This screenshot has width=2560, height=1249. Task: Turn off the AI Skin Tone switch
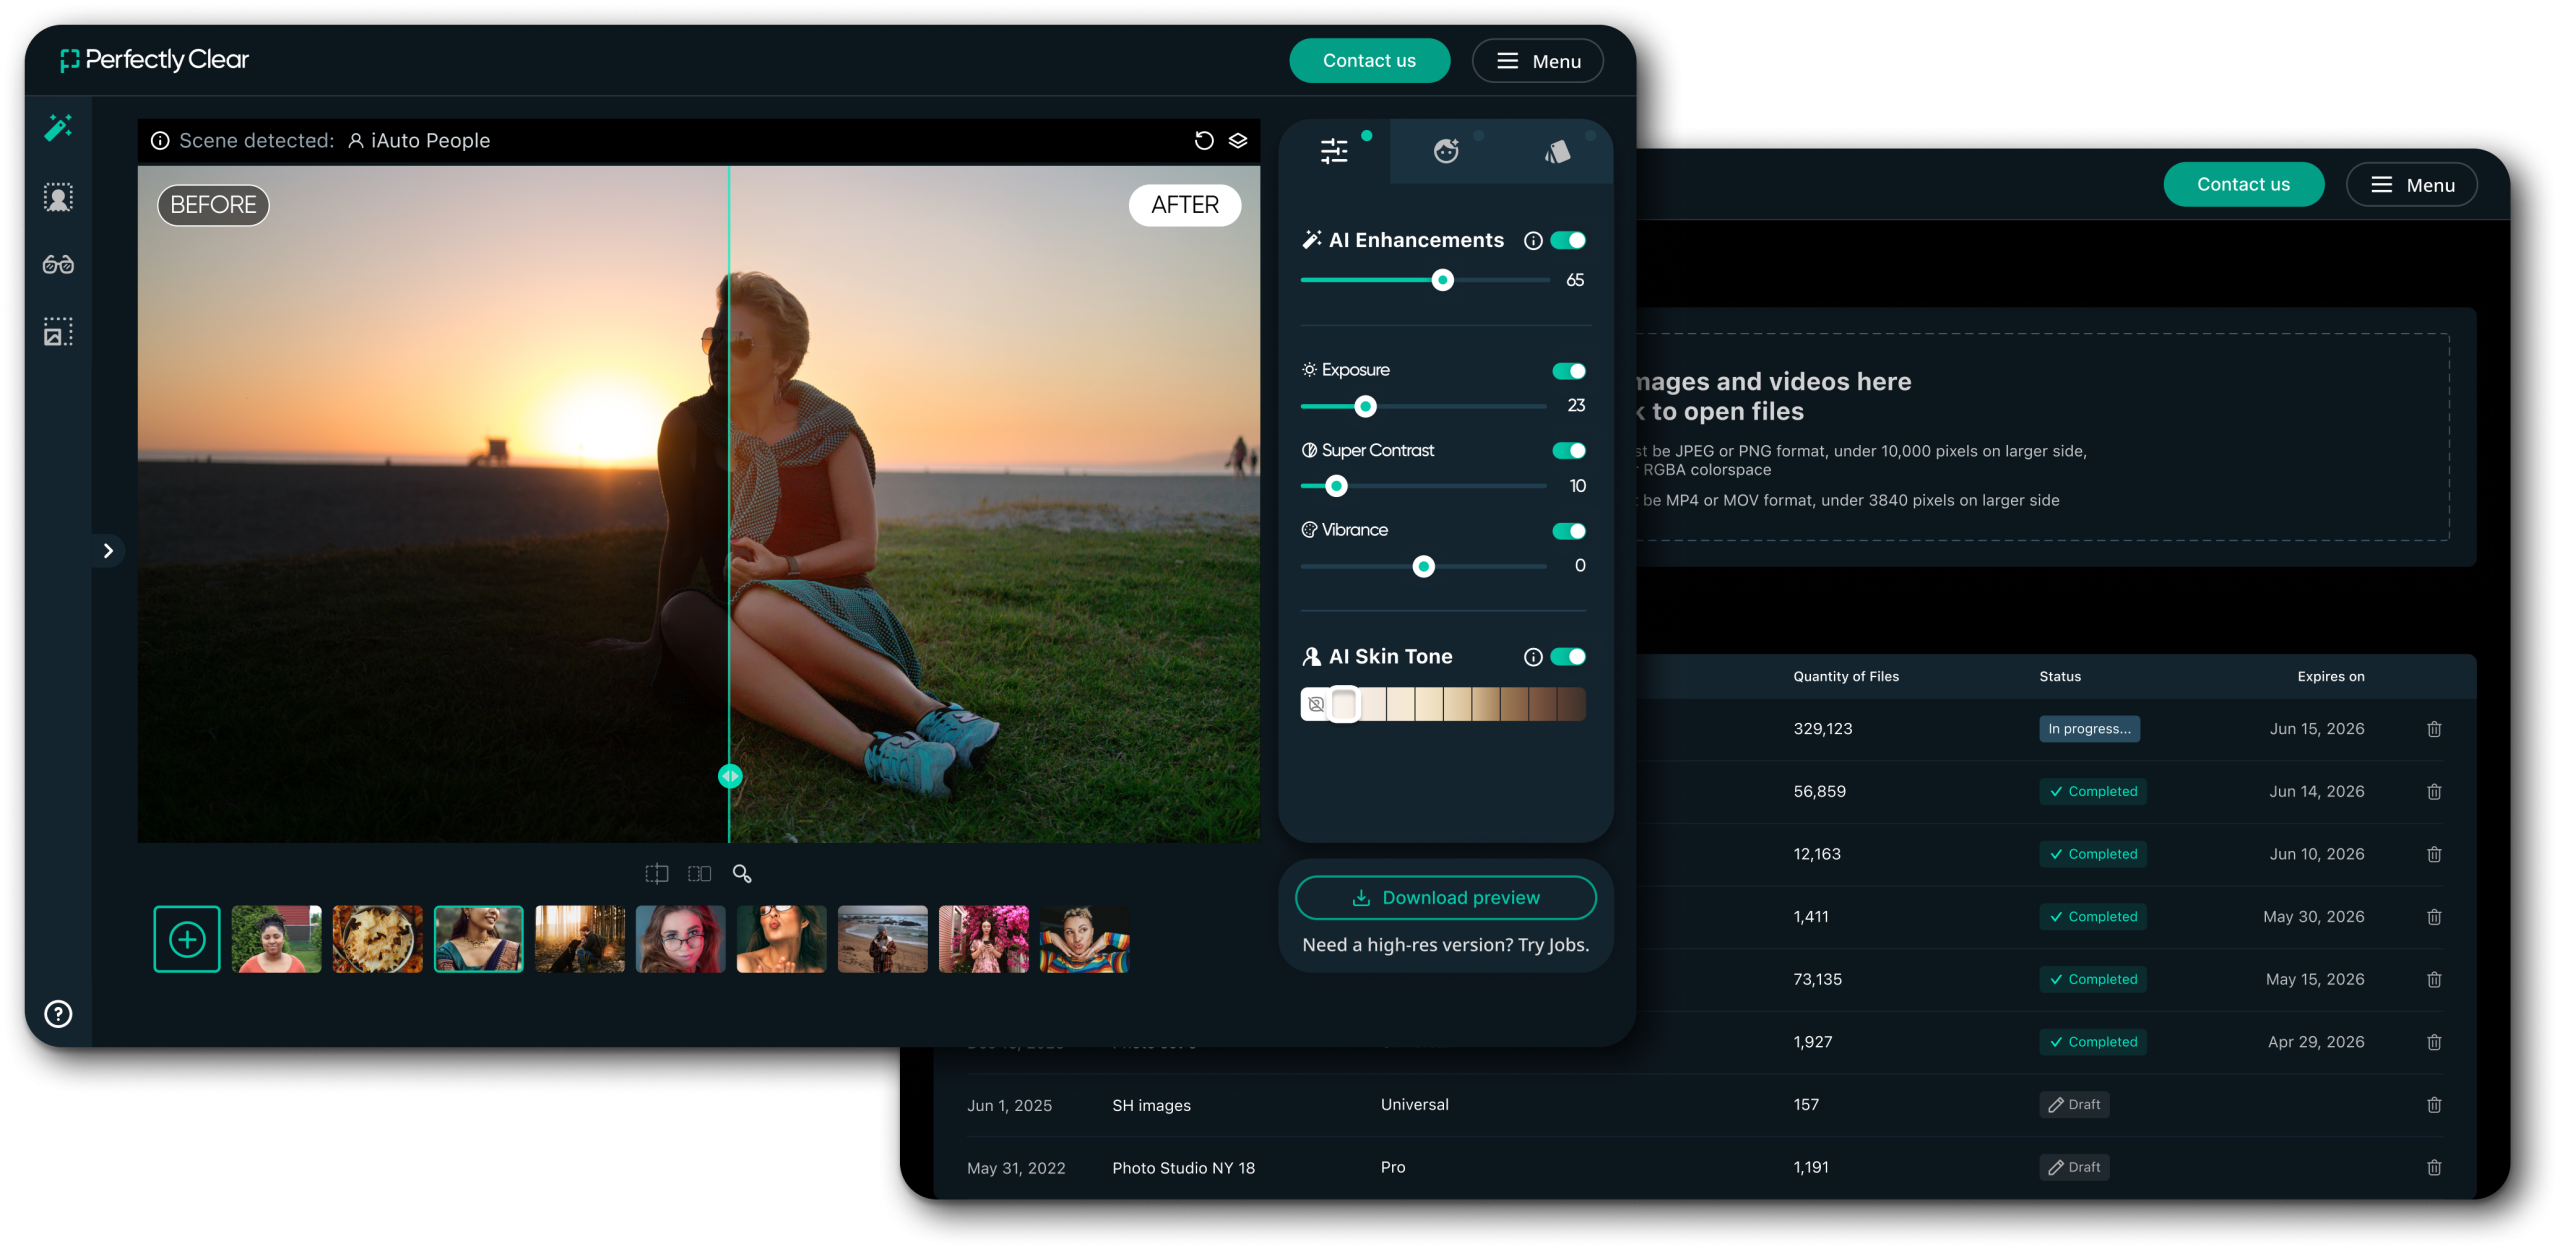(x=1568, y=656)
